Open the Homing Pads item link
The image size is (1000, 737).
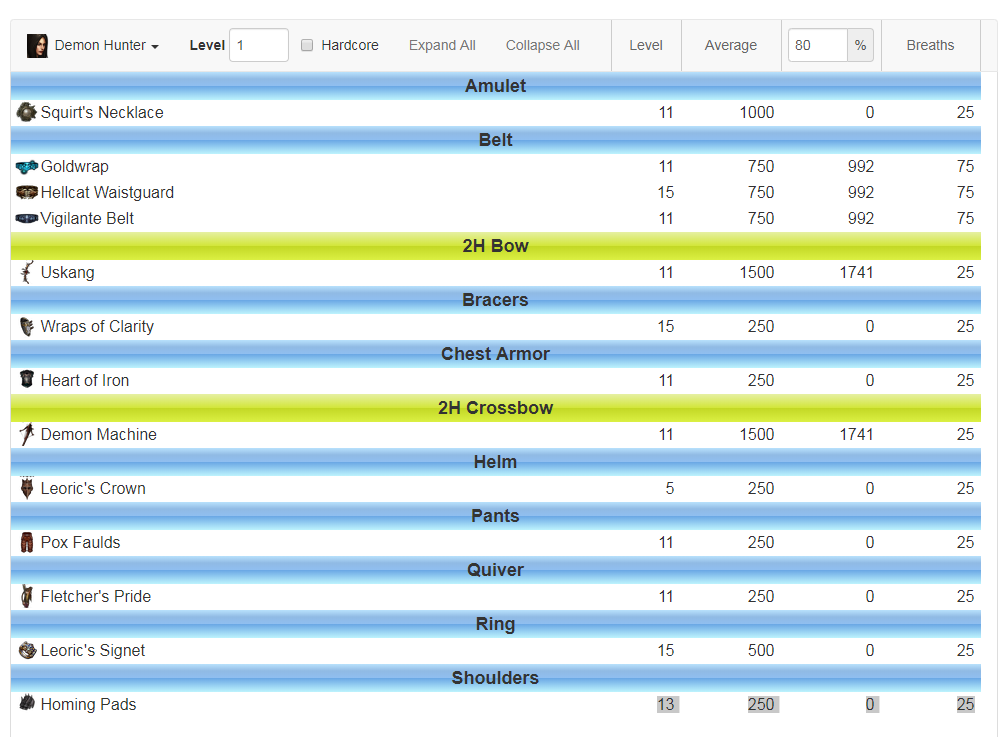pos(89,704)
